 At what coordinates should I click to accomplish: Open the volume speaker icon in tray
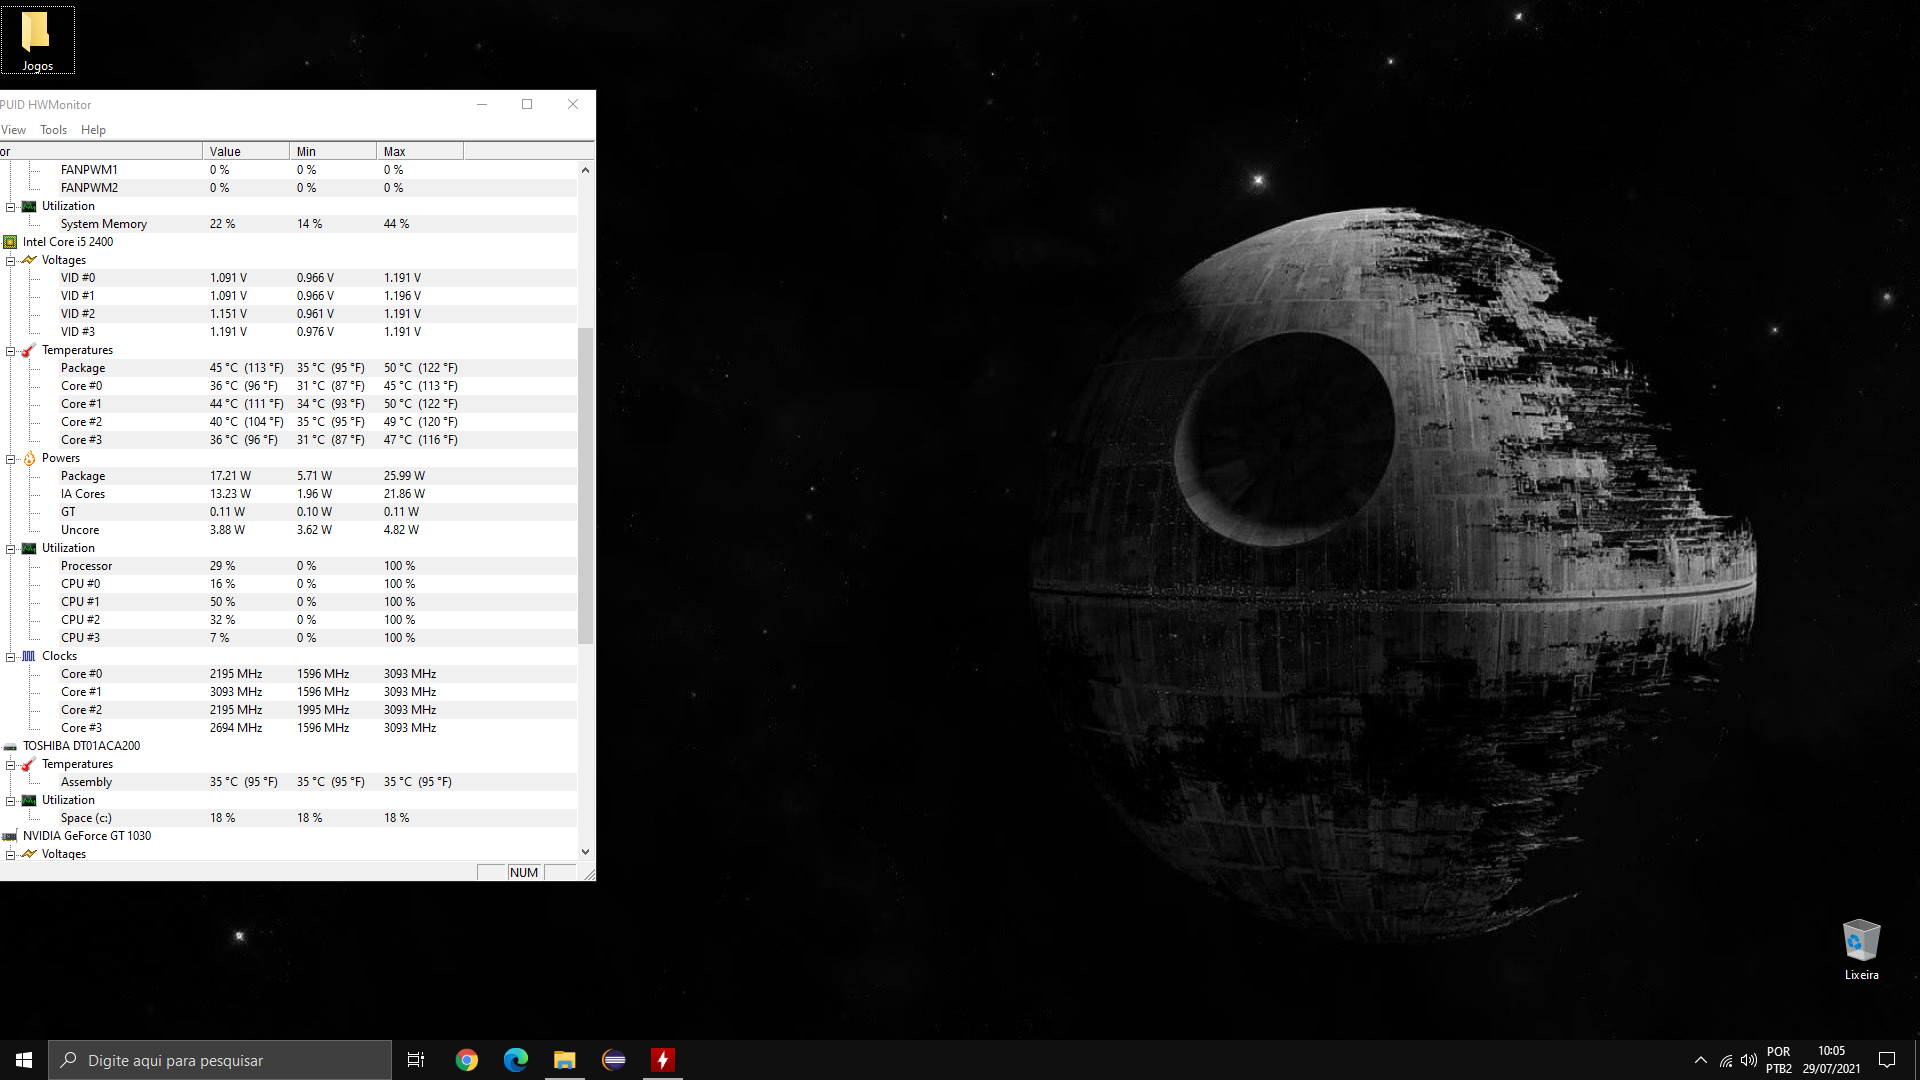pos(1749,1060)
